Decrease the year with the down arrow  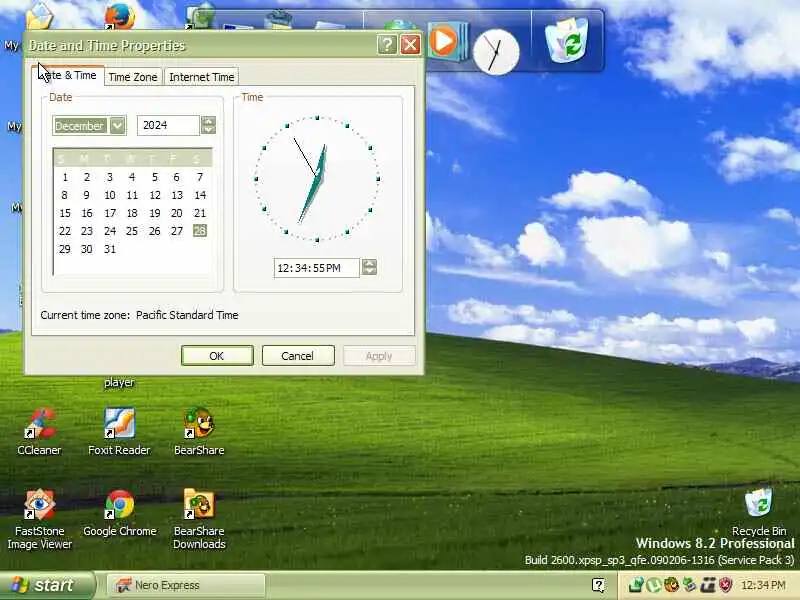(x=208, y=130)
